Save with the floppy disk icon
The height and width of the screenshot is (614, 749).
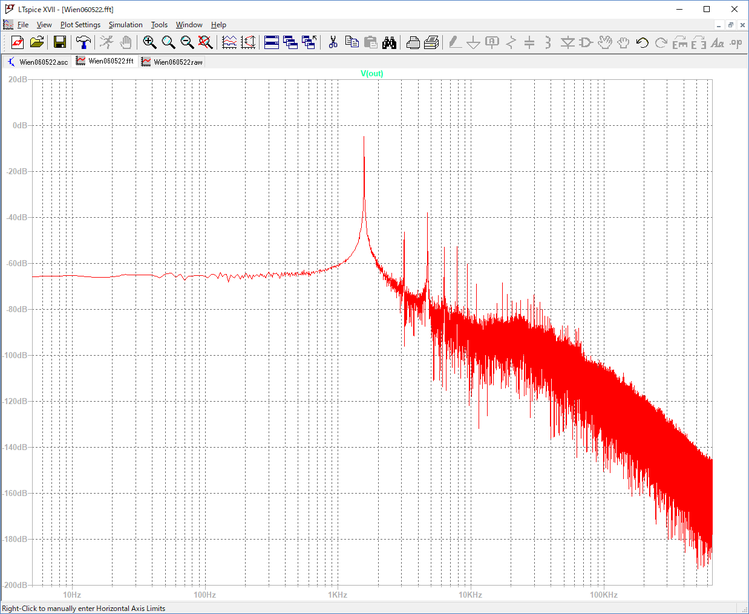tap(60, 42)
